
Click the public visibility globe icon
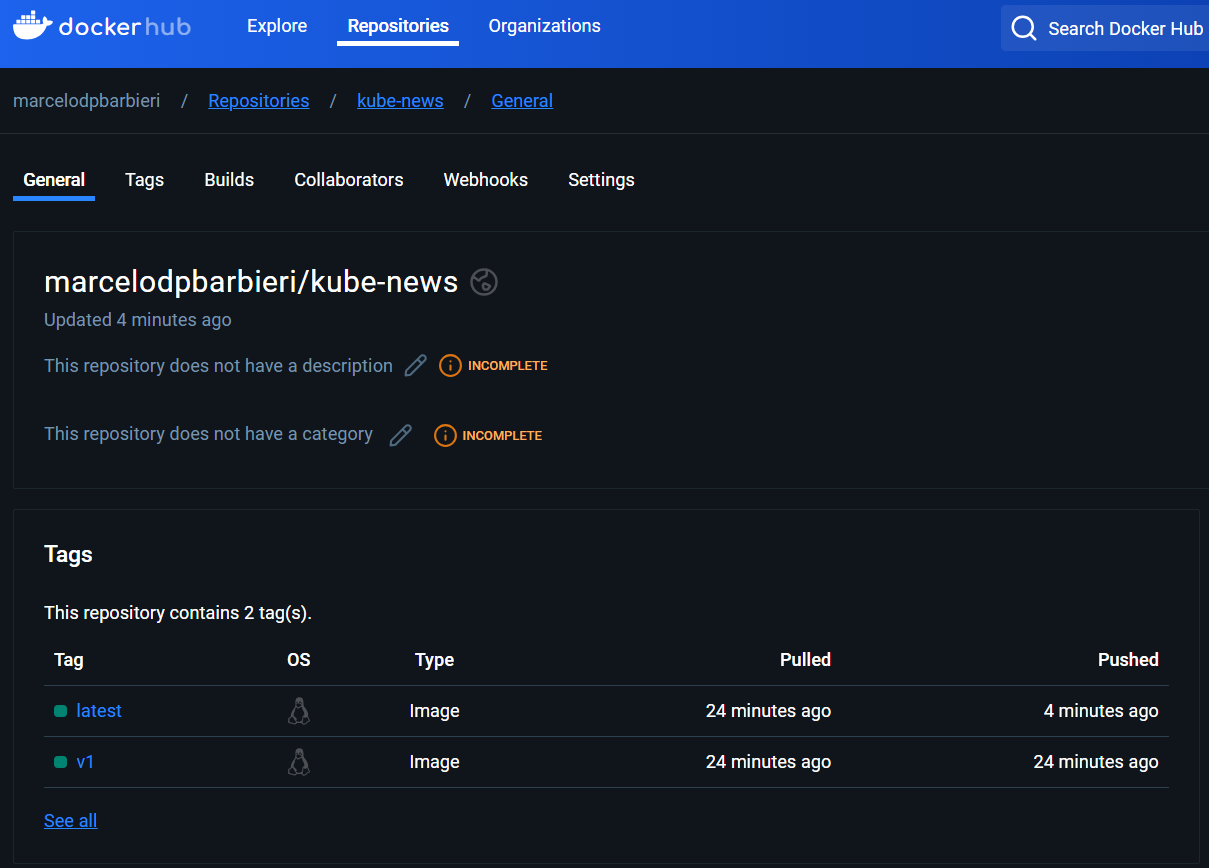point(484,283)
